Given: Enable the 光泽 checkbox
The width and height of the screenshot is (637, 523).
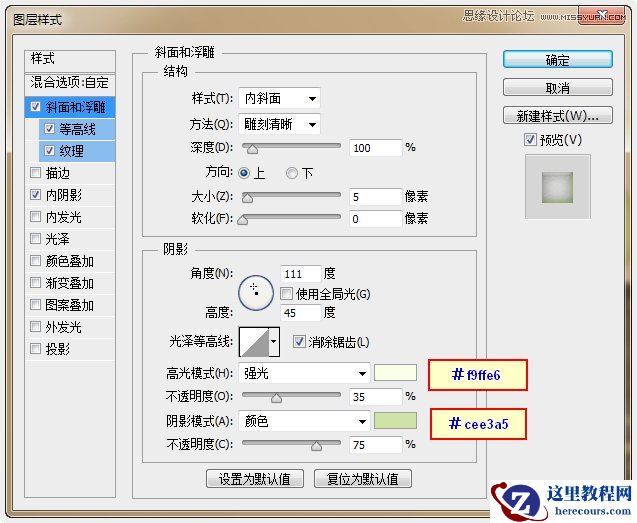Looking at the screenshot, I should click(x=35, y=239).
